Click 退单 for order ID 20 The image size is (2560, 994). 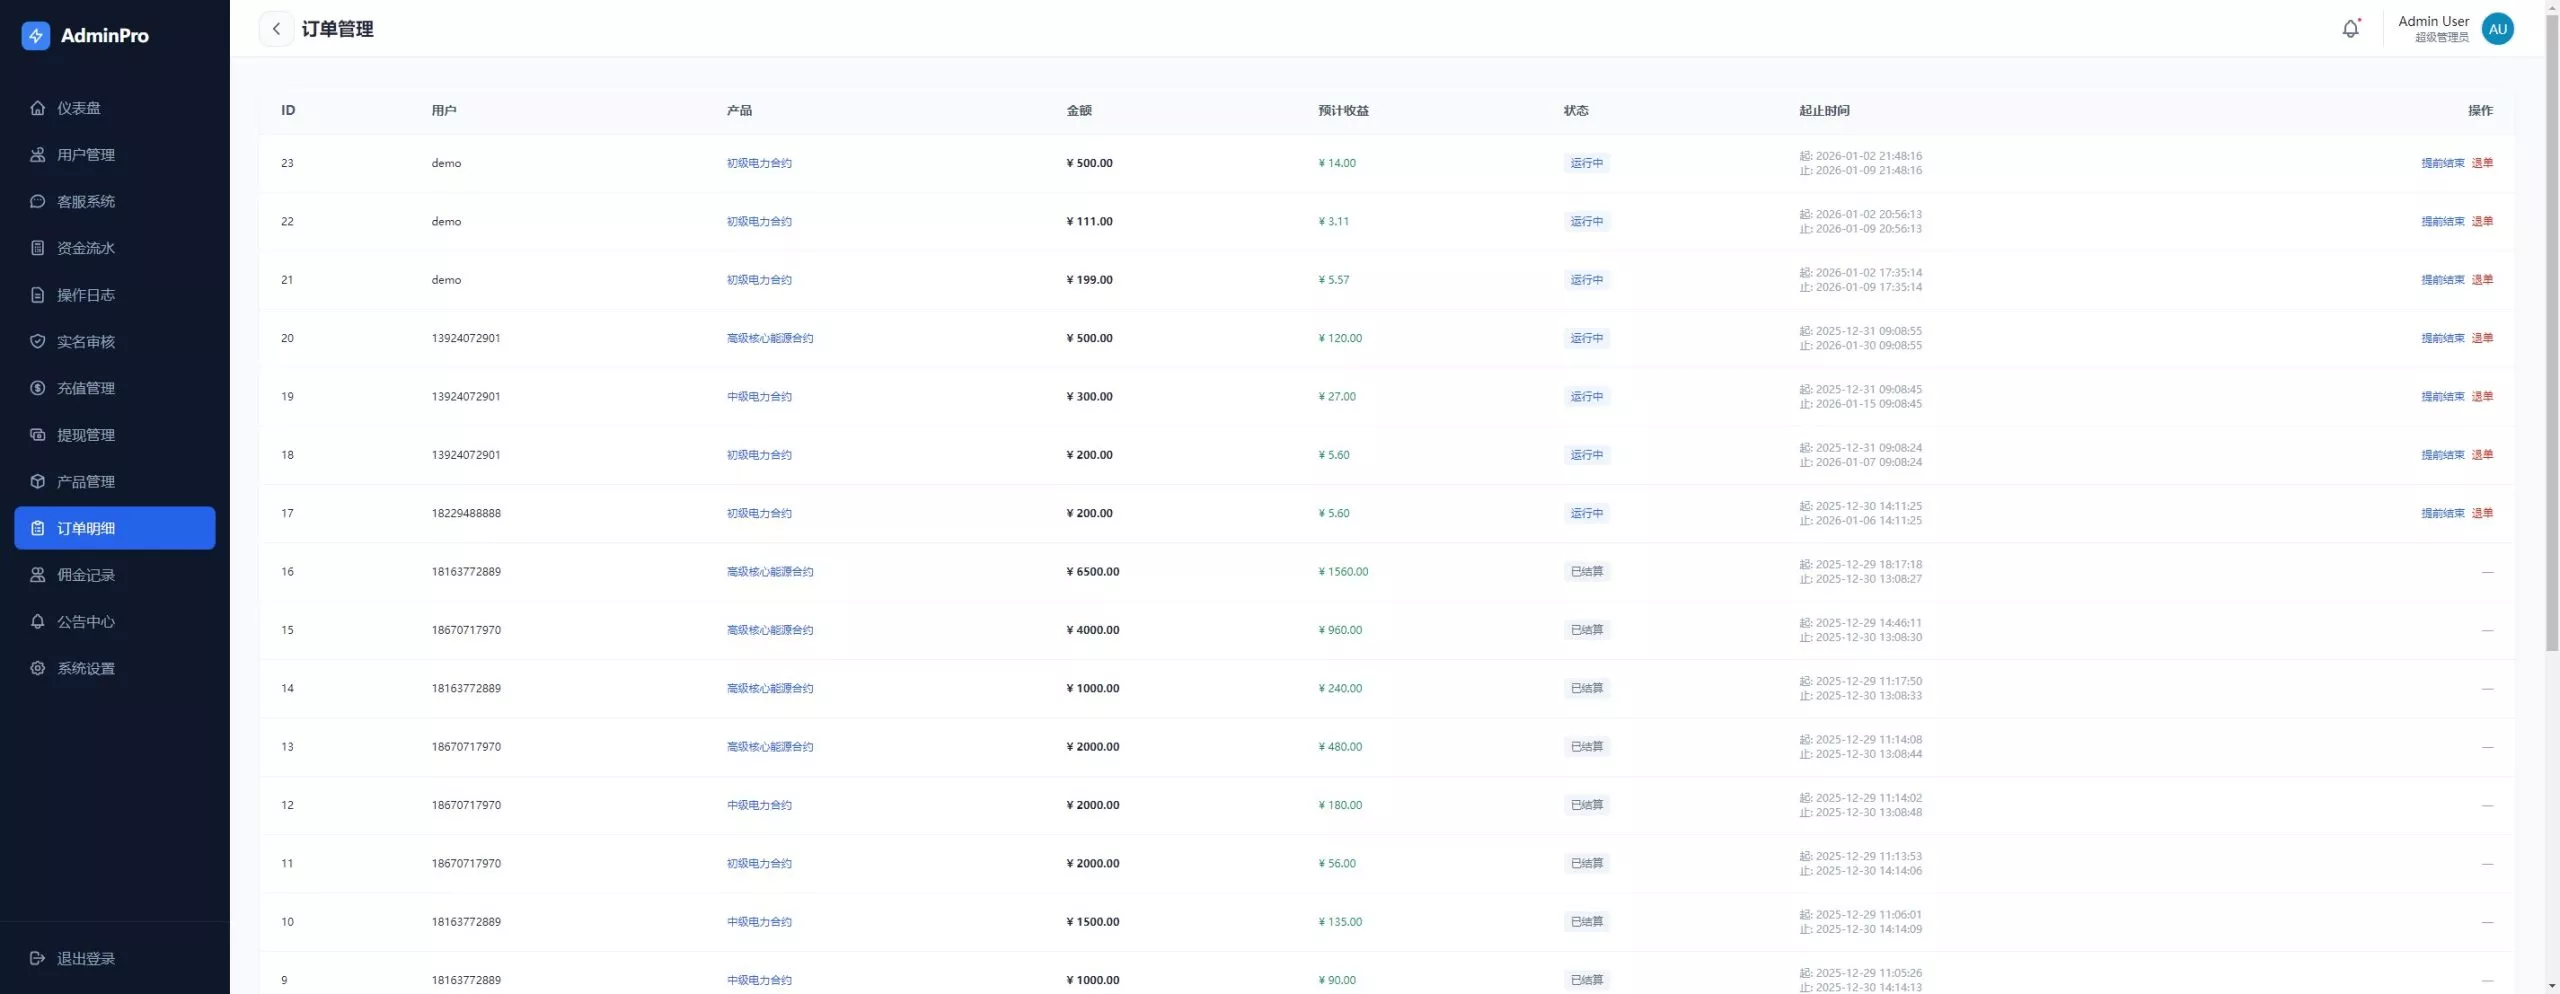2482,338
